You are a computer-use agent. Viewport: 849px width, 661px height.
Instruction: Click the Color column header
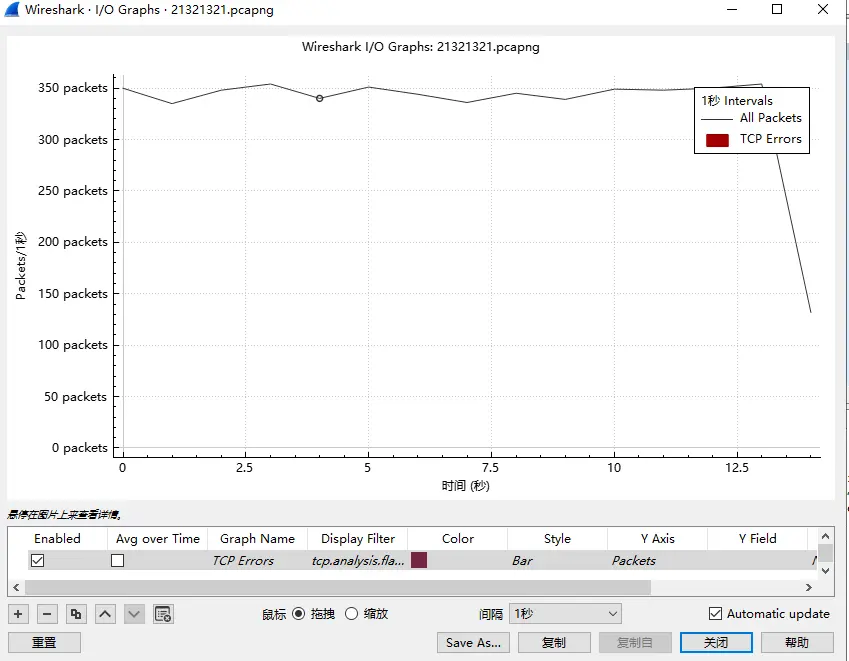click(458, 539)
